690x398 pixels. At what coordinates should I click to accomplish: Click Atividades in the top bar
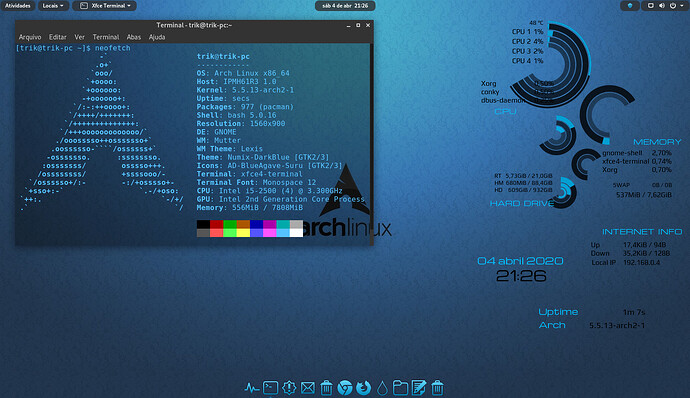[18, 6]
